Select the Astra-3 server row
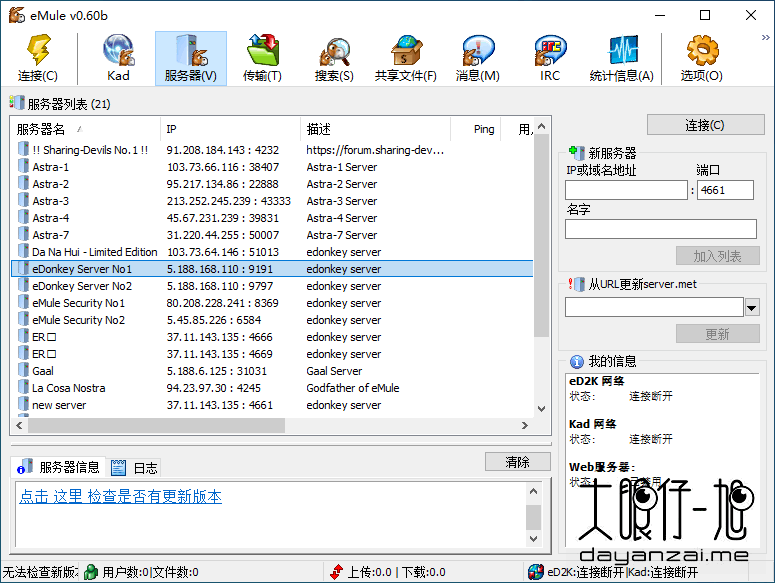 point(272,201)
